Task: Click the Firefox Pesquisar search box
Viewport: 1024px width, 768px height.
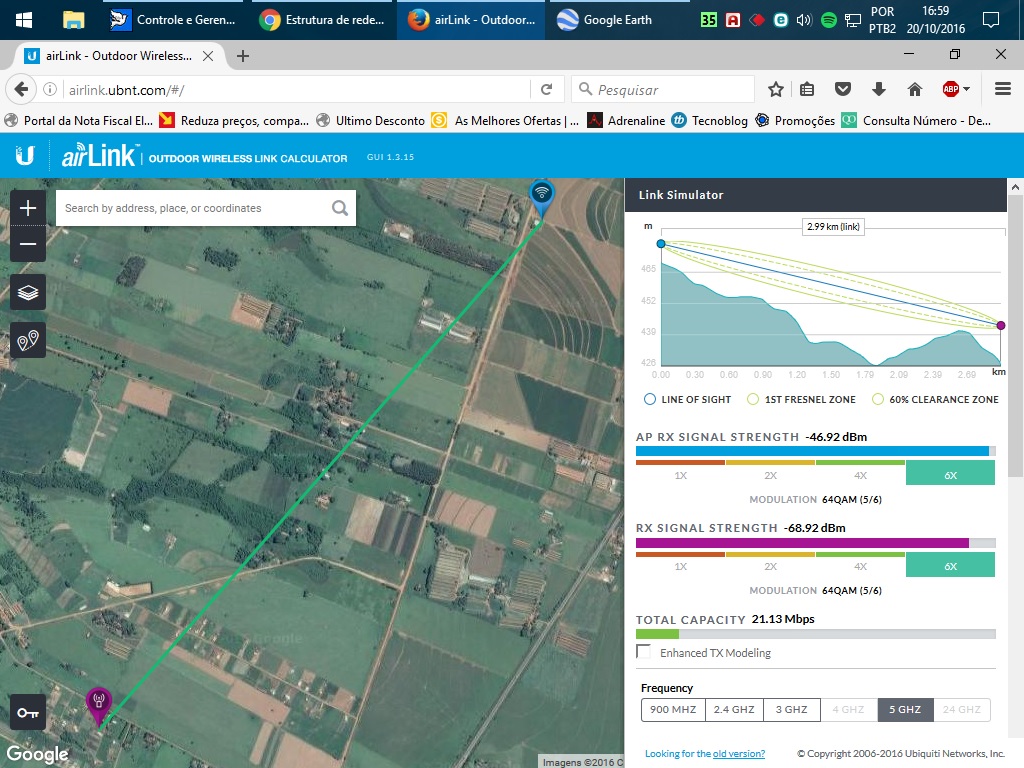Action: (x=664, y=89)
